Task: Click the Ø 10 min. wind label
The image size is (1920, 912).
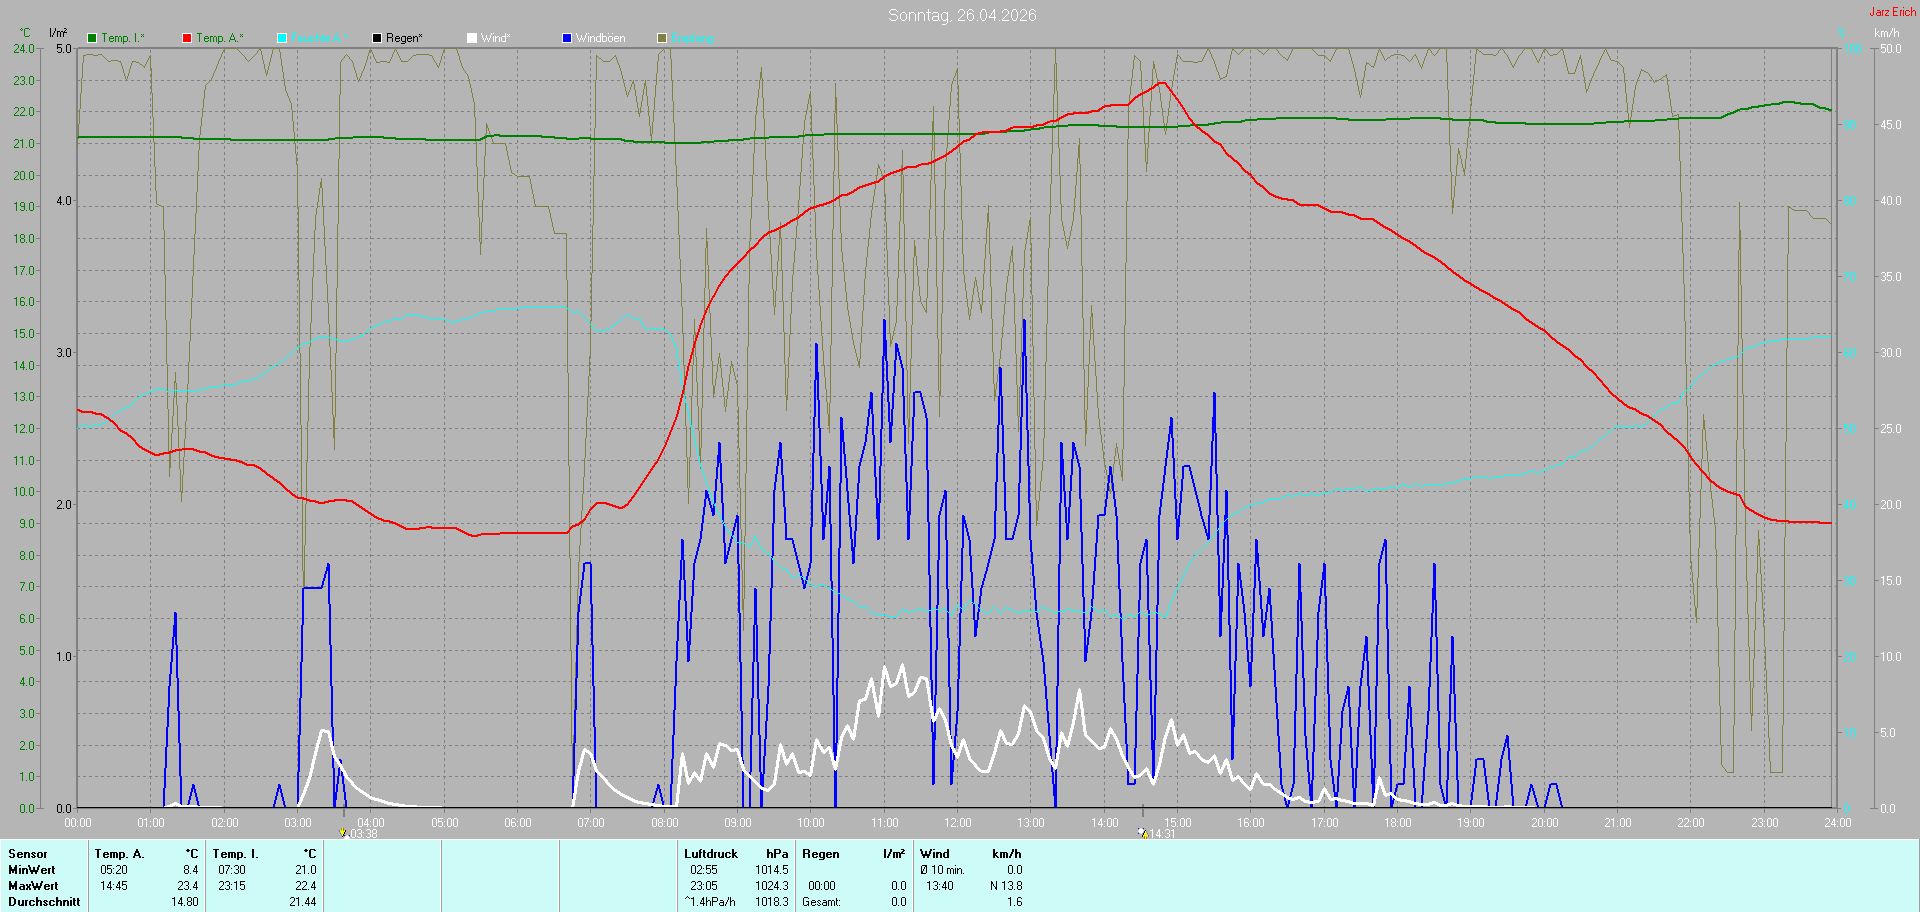Action: [943, 870]
